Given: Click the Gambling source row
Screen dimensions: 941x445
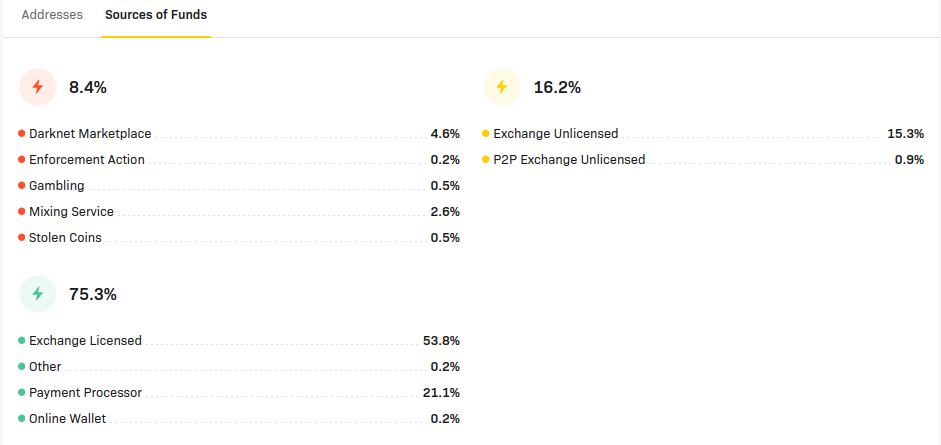Looking at the screenshot, I should pos(239,186).
